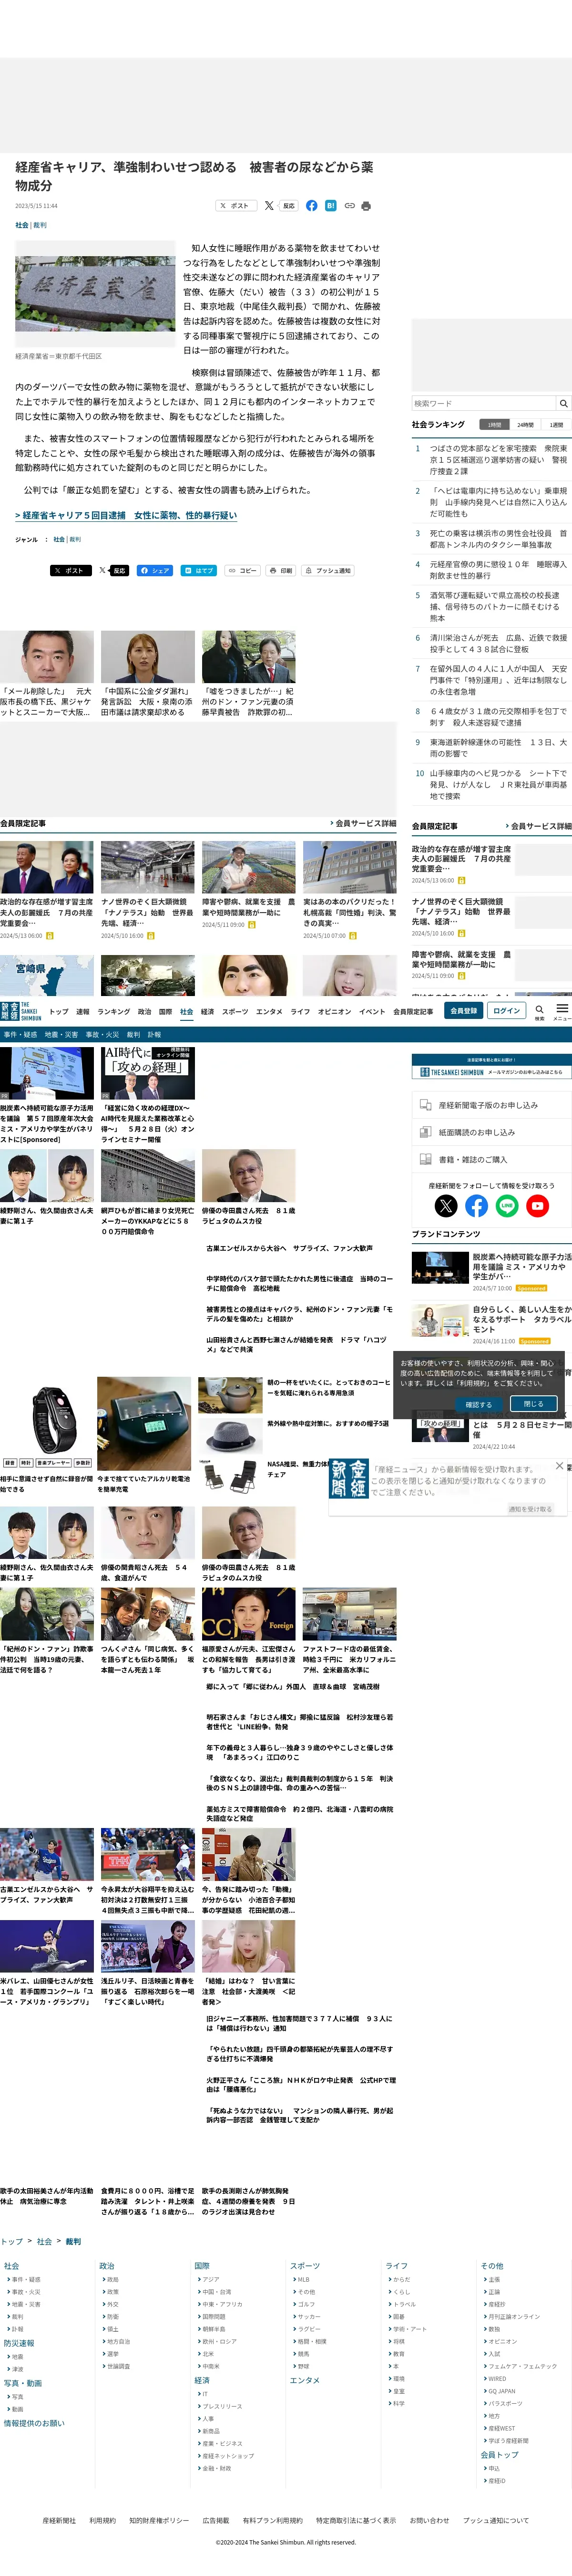Click the プッシュ通知 button below article
Viewport: 572px width, 2576px height.
coord(328,571)
